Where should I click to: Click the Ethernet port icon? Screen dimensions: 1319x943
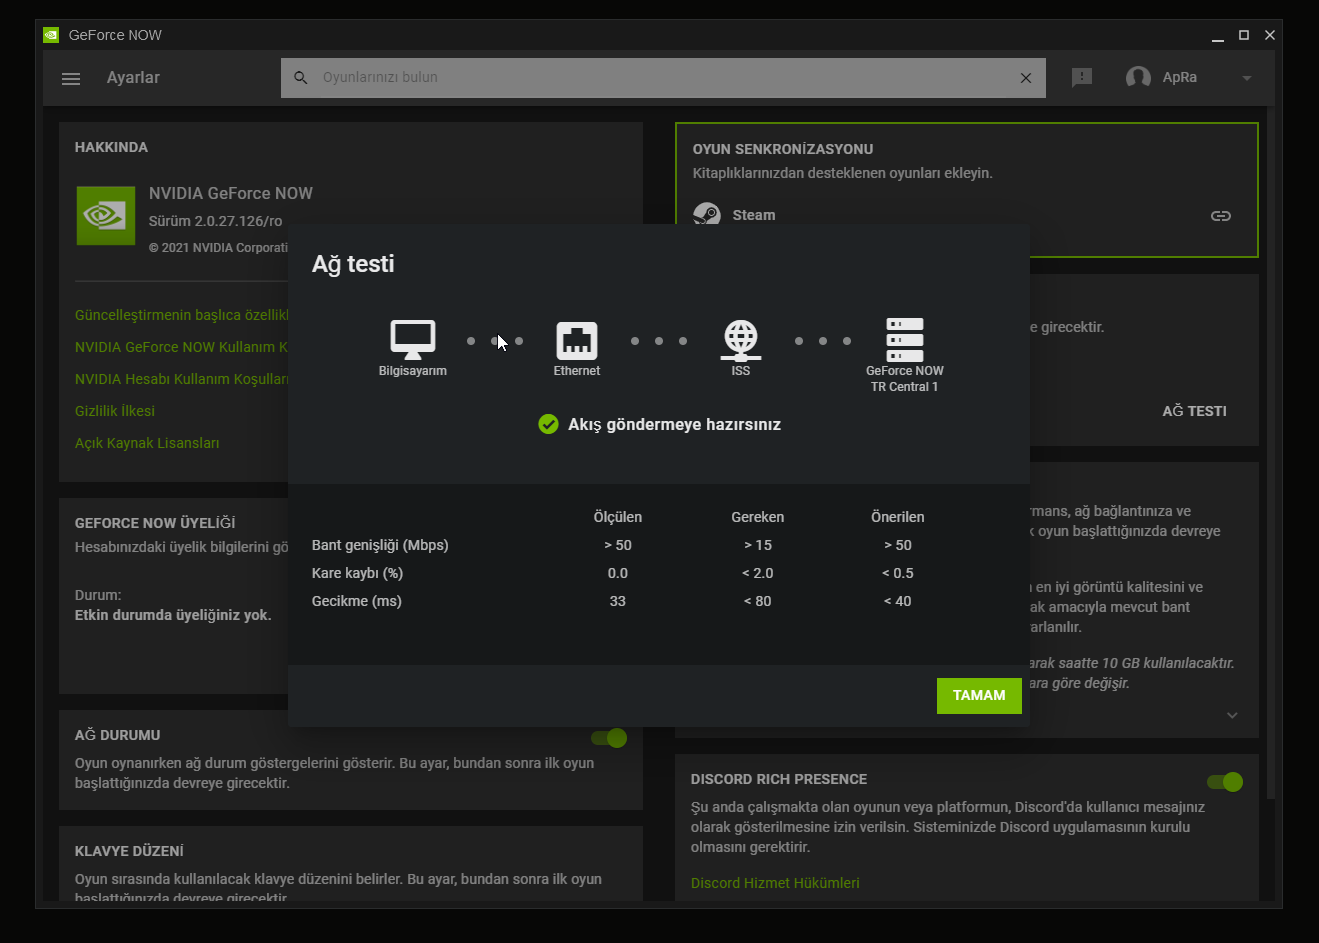pyautogui.click(x=577, y=340)
